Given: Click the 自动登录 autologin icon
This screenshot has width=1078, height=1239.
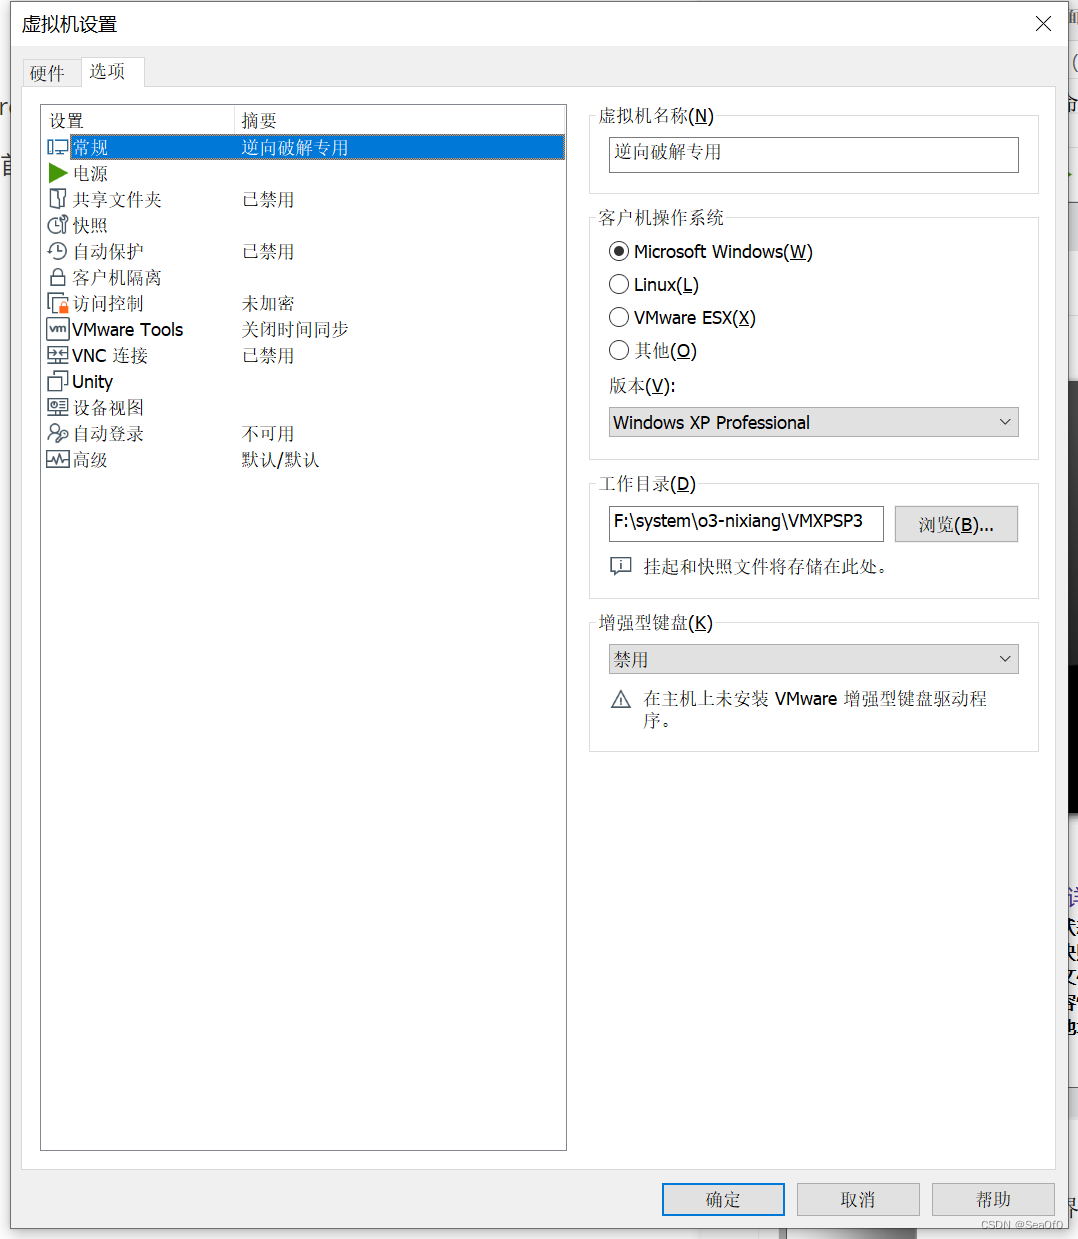Looking at the screenshot, I should pos(58,432).
